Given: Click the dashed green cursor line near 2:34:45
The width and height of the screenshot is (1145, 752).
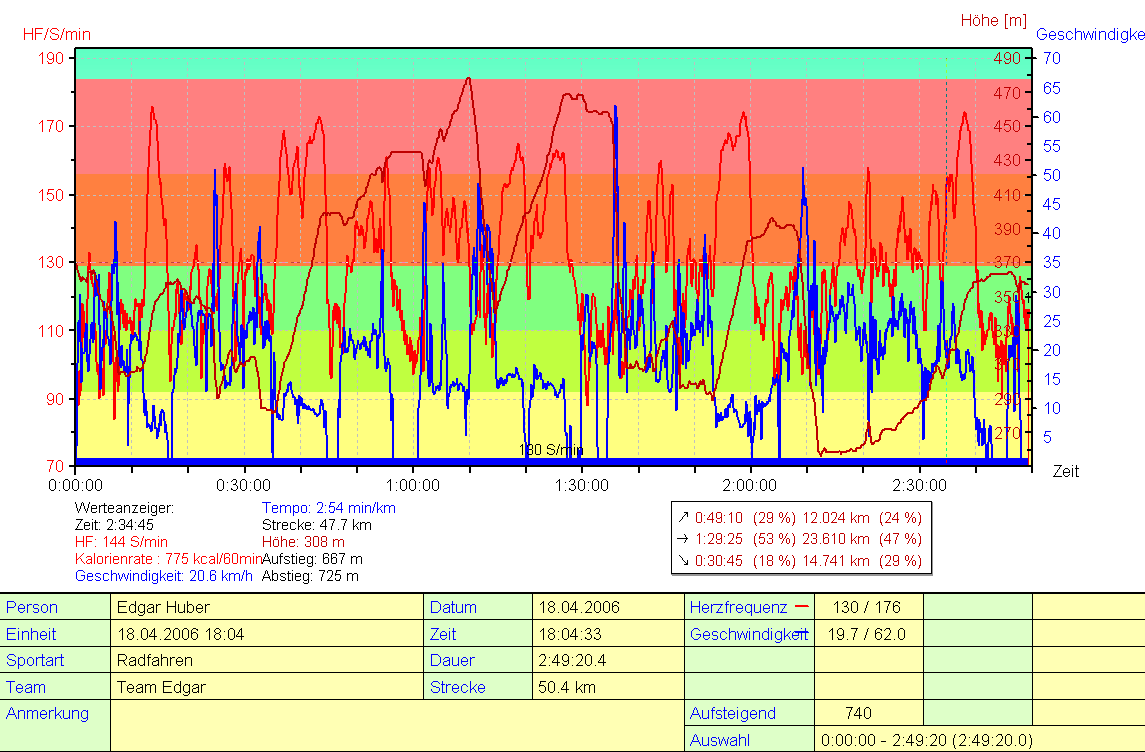Looking at the screenshot, I should 946,250.
